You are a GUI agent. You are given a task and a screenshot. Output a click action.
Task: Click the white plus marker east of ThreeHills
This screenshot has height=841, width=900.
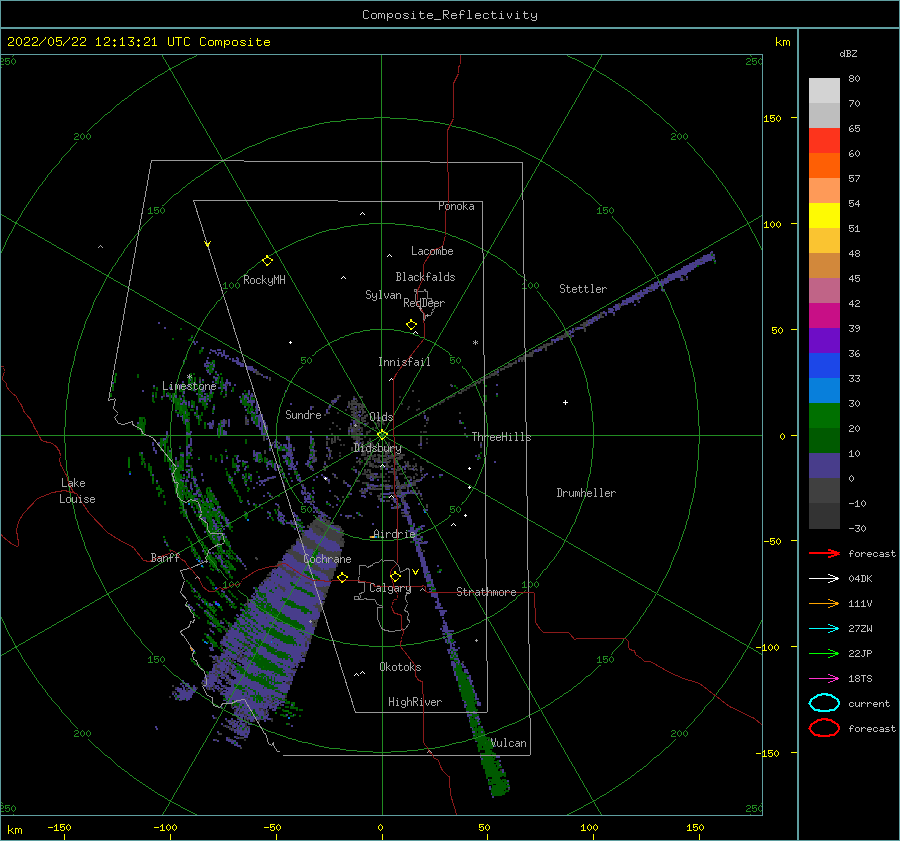[565, 402]
